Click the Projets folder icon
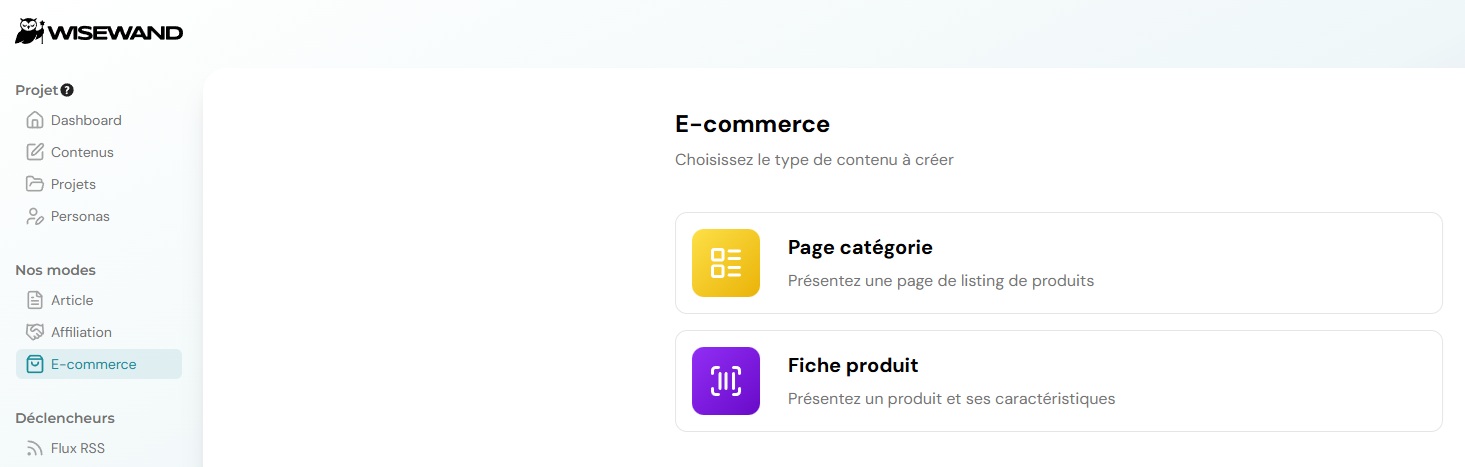 coord(35,184)
